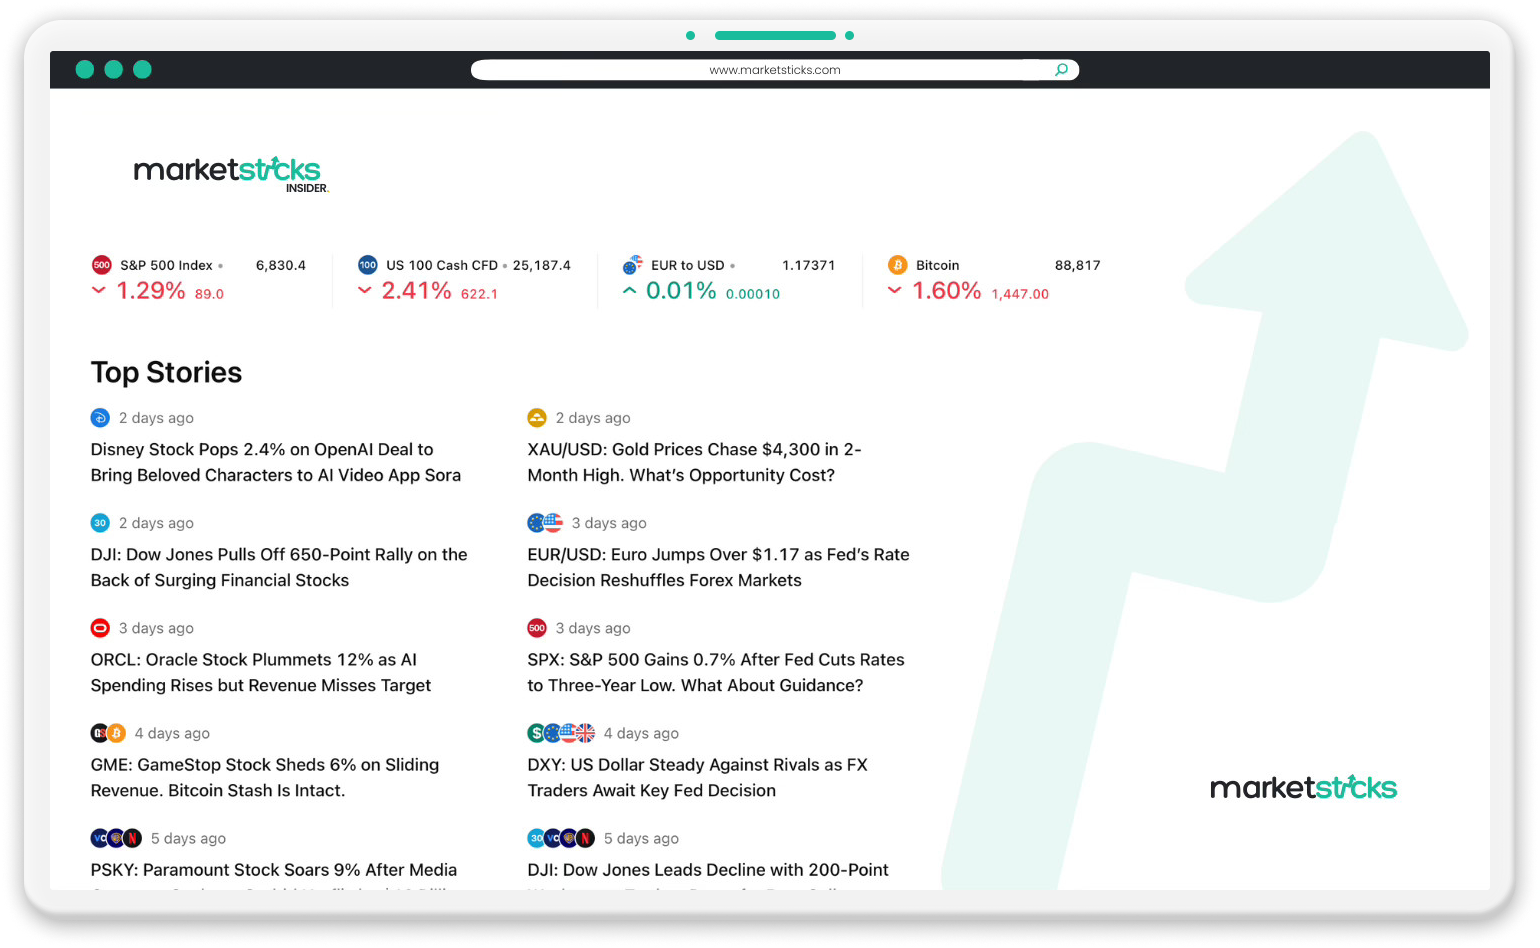
Task: Click the 1.60% change of Bitcoin
Action: pyautogui.click(x=947, y=291)
